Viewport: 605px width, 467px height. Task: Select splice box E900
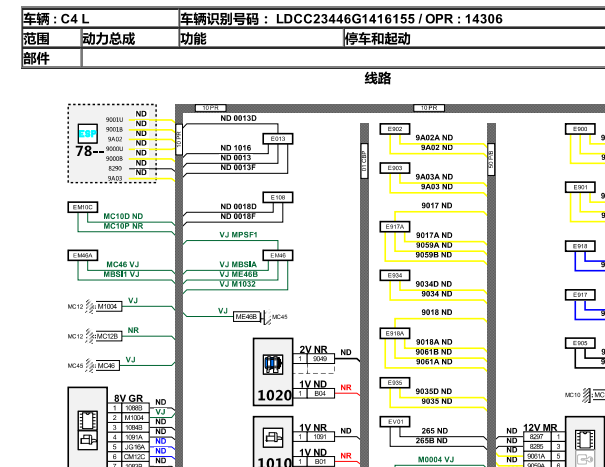580,129
